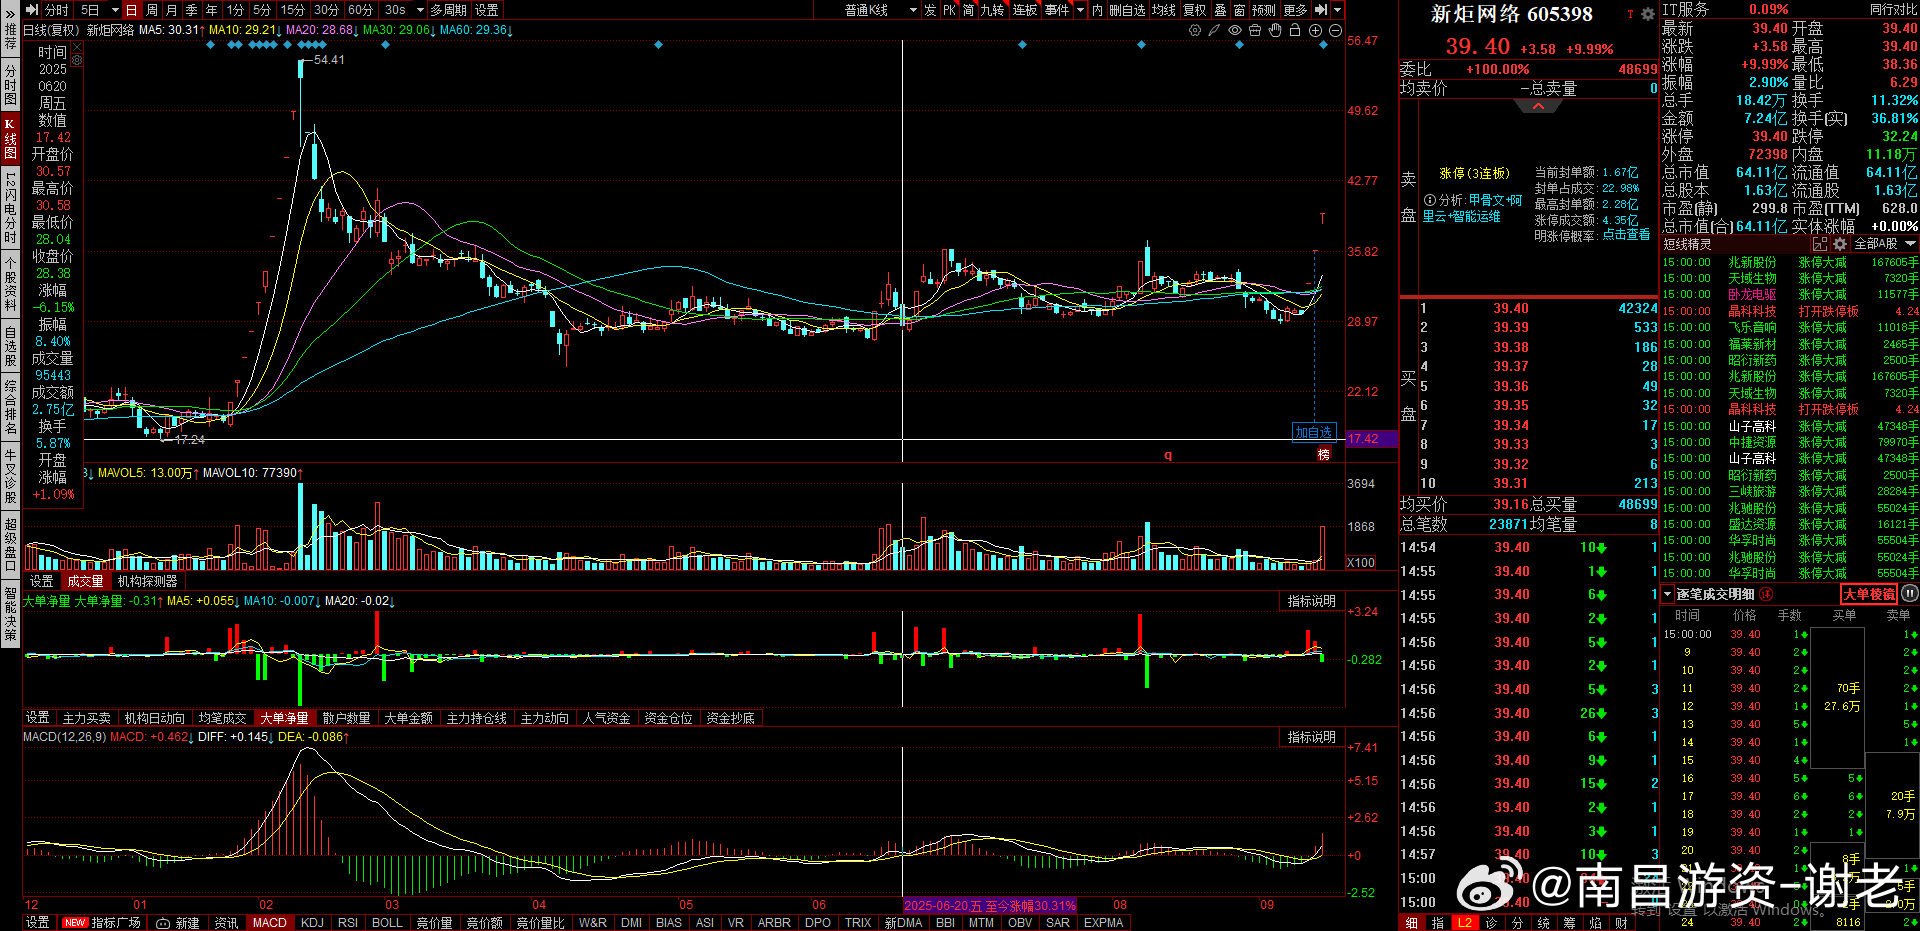Toggle 连板 indicator
This screenshot has width=1920, height=931.
pyautogui.click(x=1025, y=10)
